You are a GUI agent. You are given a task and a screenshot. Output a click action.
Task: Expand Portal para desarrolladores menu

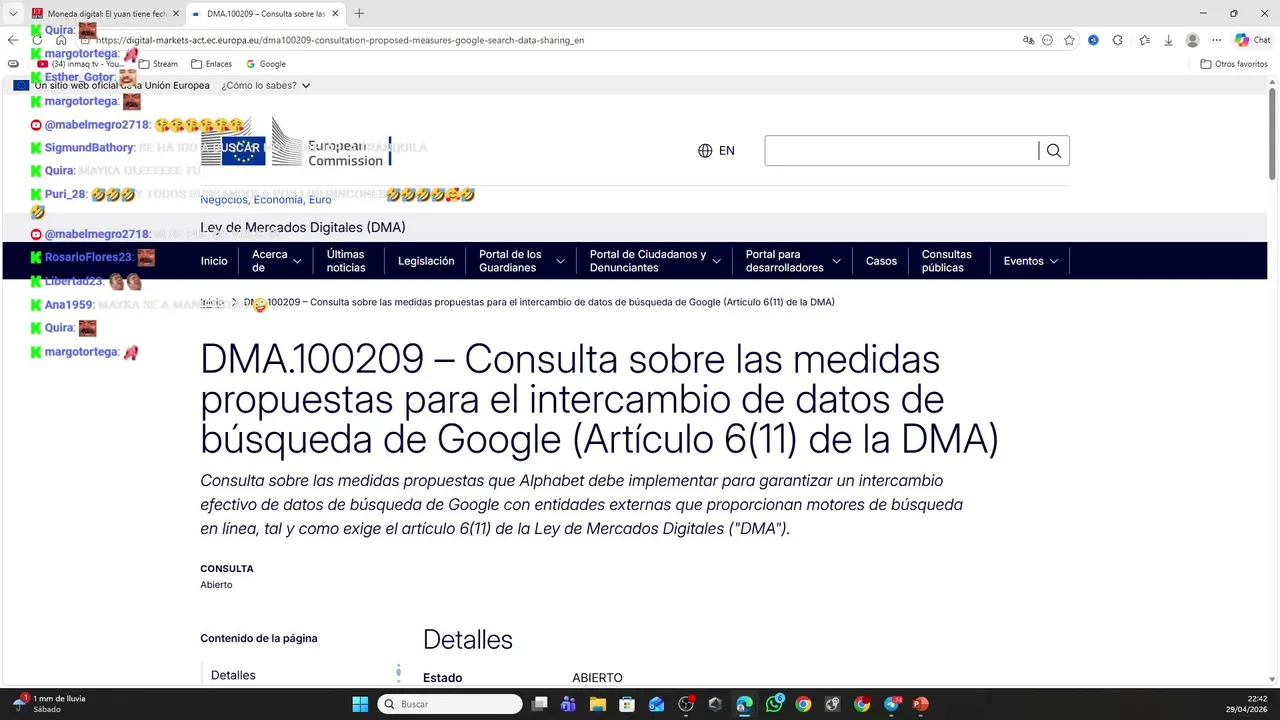(x=793, y=261)
